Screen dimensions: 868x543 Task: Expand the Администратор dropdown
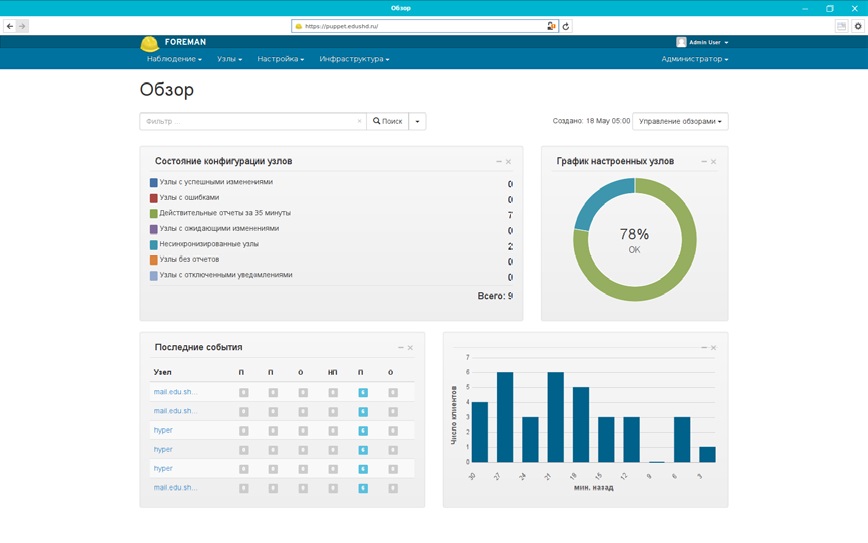click(x=695, y=59)
